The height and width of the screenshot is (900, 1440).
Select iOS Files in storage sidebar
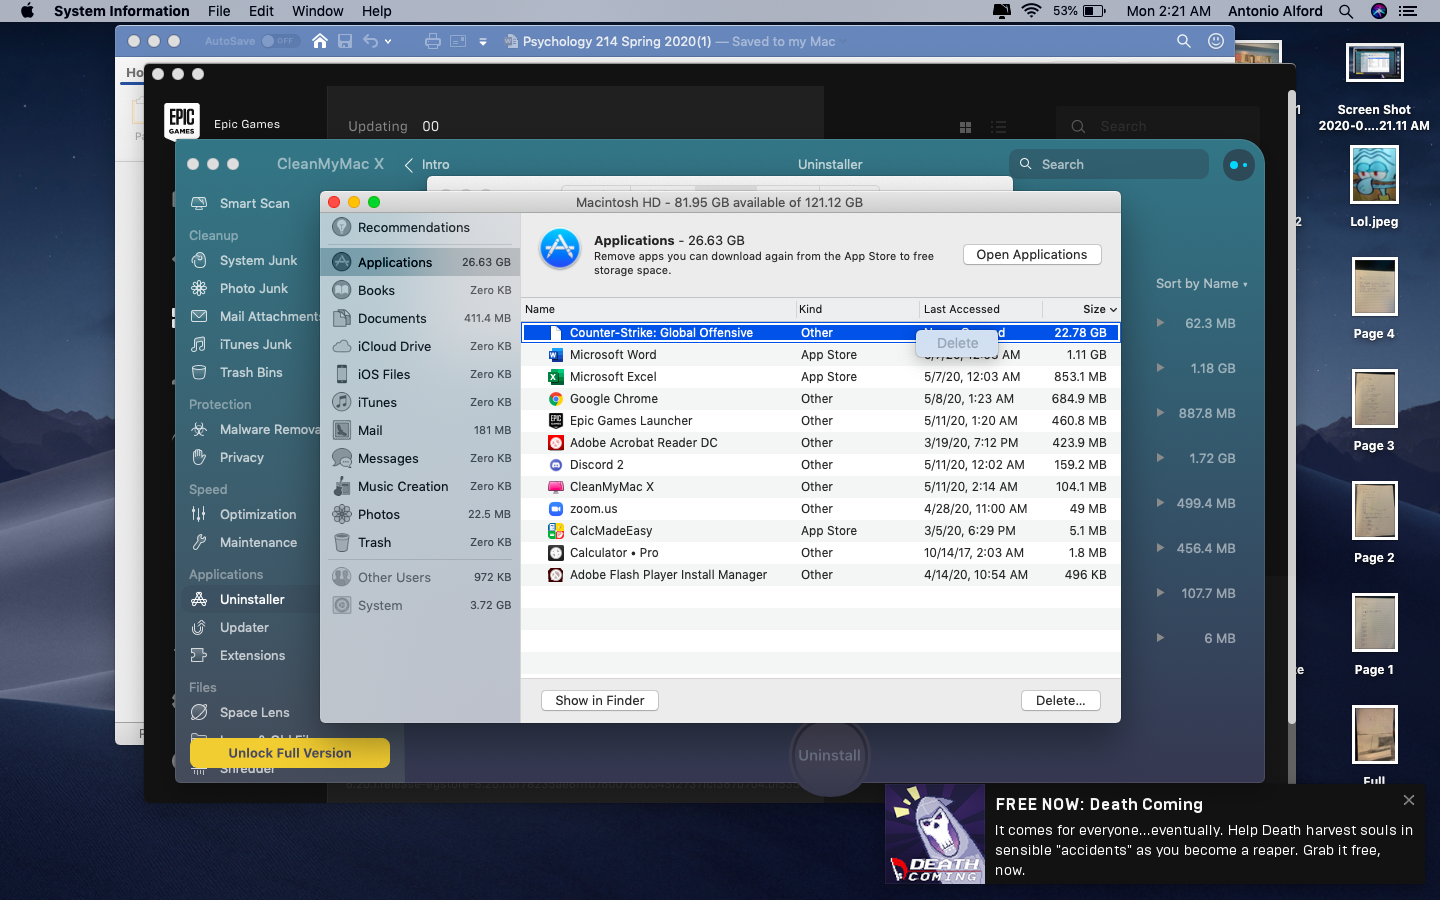coord(420,374)
